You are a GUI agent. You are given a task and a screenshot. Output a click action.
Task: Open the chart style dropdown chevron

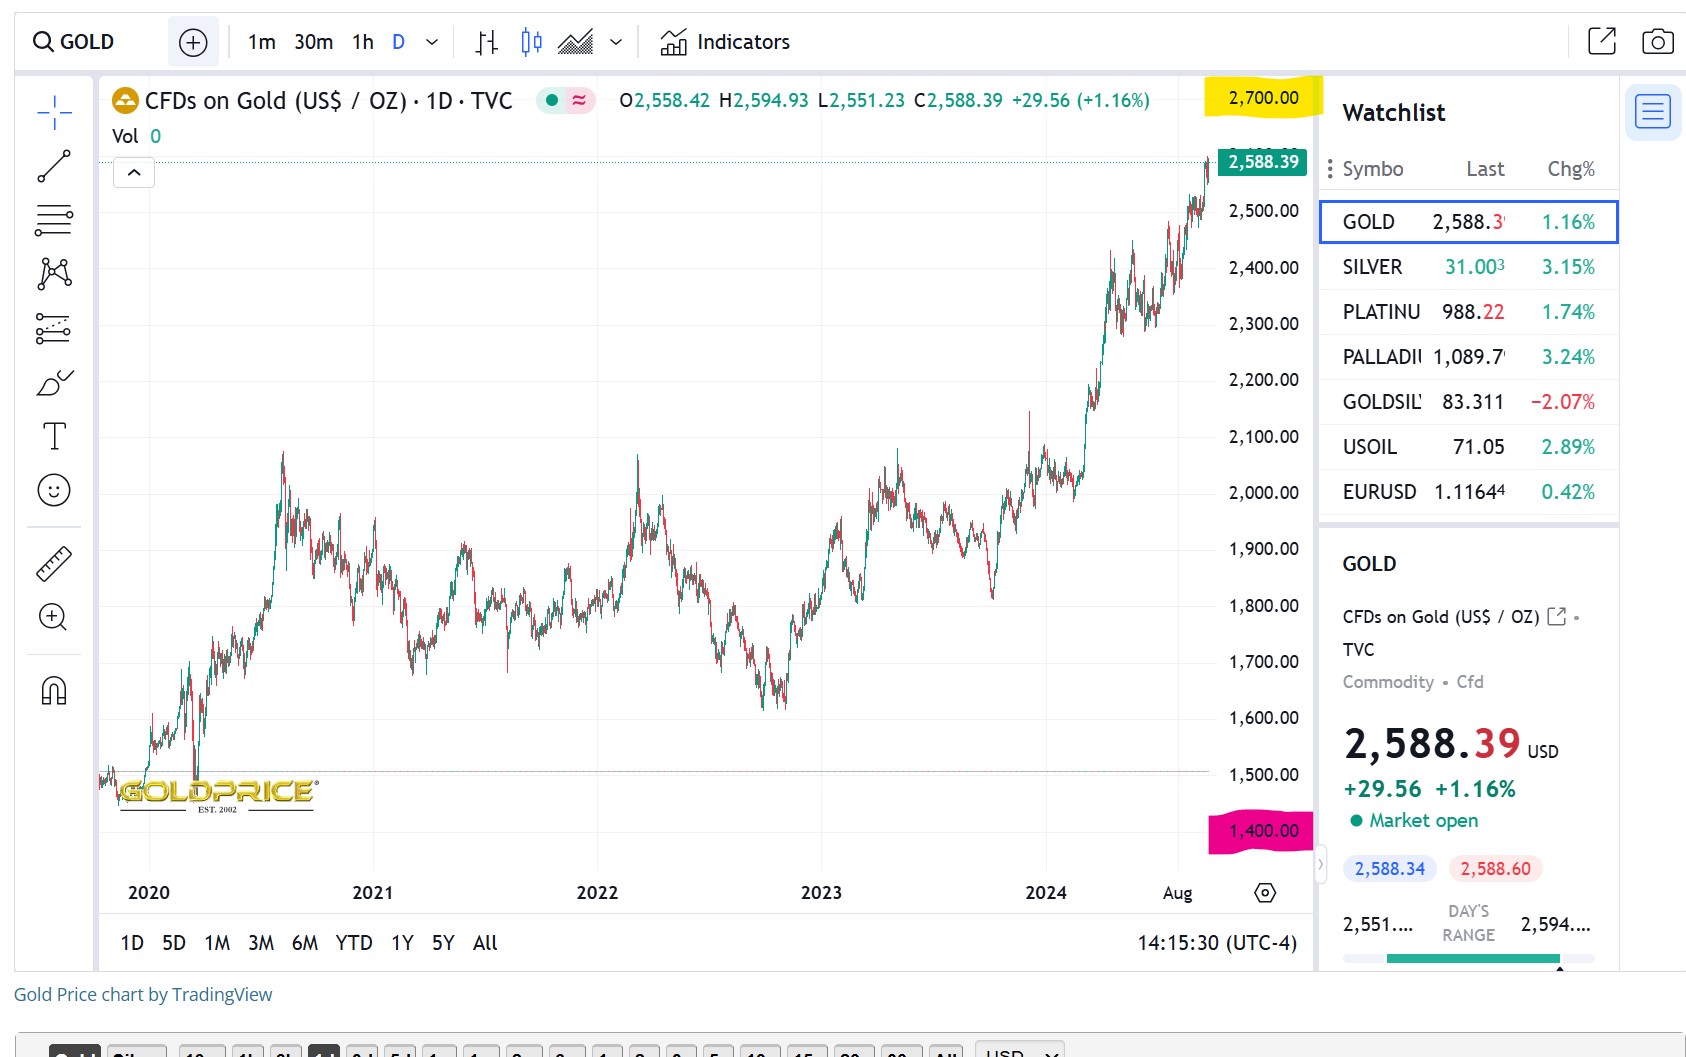pos(616,42)
